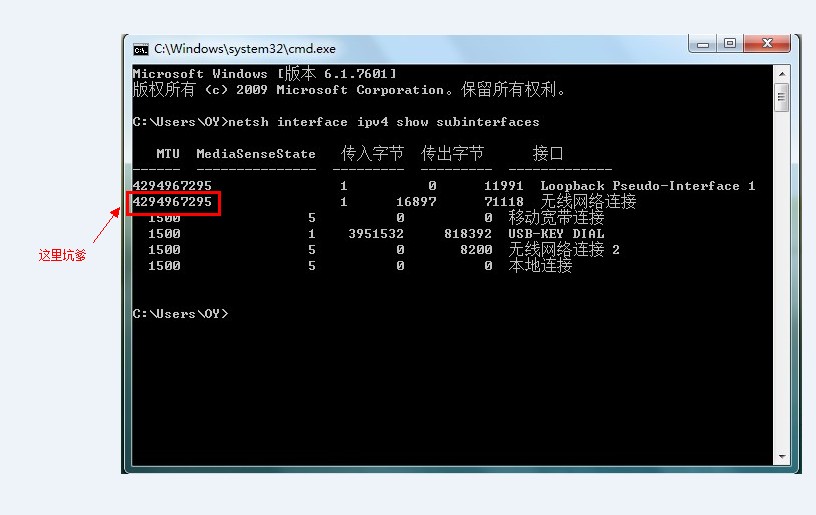The width and height of the screenshot is (816, 515).
Task: Click the 移动宽带连接 interface name
Action: pyautogui.click(x=556, y=217)
